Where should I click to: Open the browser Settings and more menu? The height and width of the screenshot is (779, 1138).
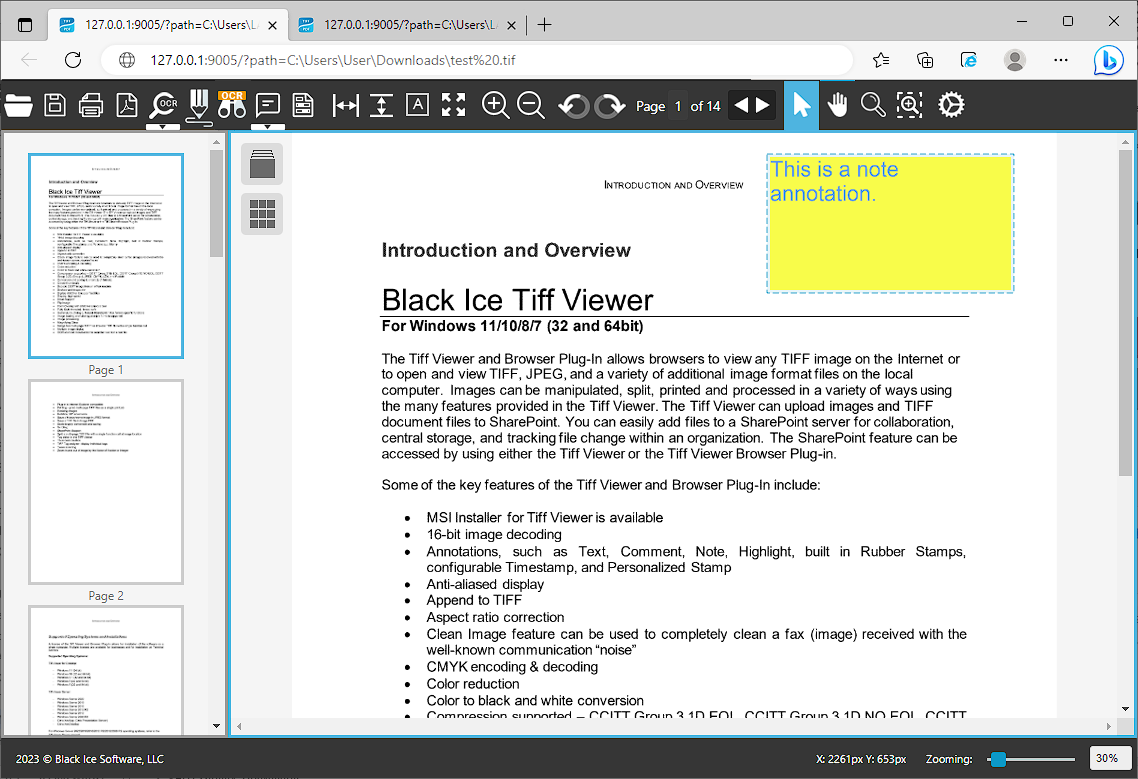click(1060, 60)
